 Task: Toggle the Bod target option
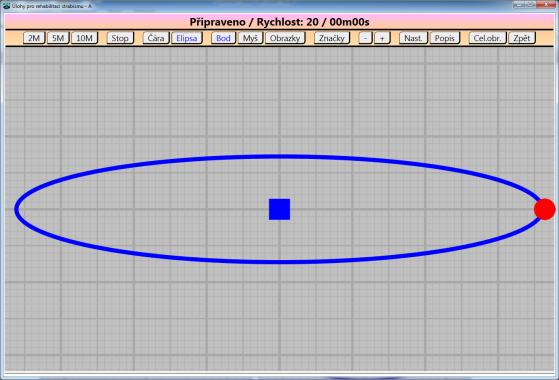point(223,38)
